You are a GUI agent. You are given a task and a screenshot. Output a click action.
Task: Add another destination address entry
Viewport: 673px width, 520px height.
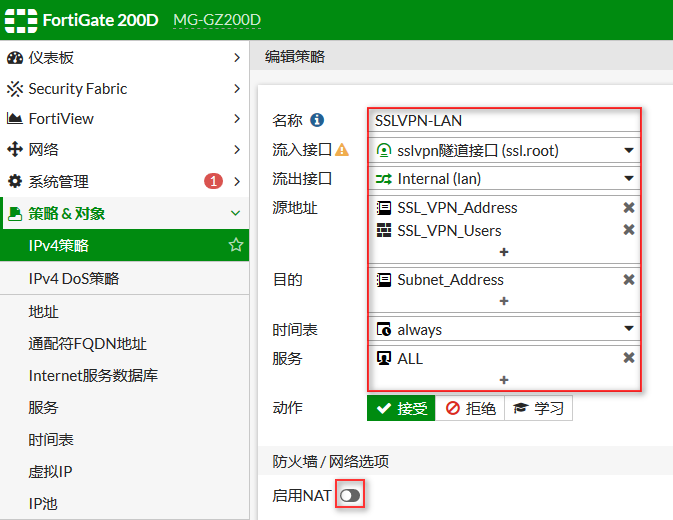(504, 301)
